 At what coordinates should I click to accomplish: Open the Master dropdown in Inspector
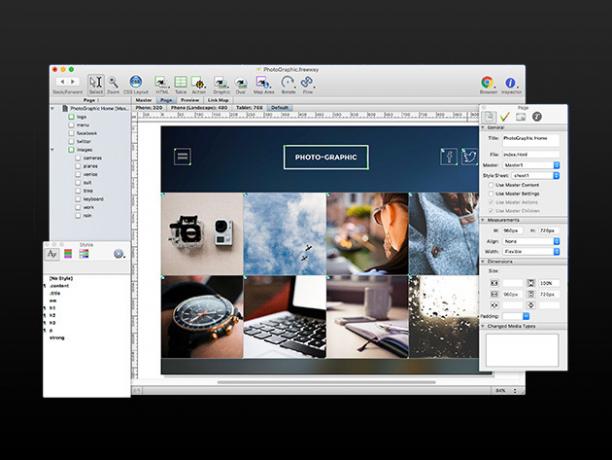(x=531, y=165)
